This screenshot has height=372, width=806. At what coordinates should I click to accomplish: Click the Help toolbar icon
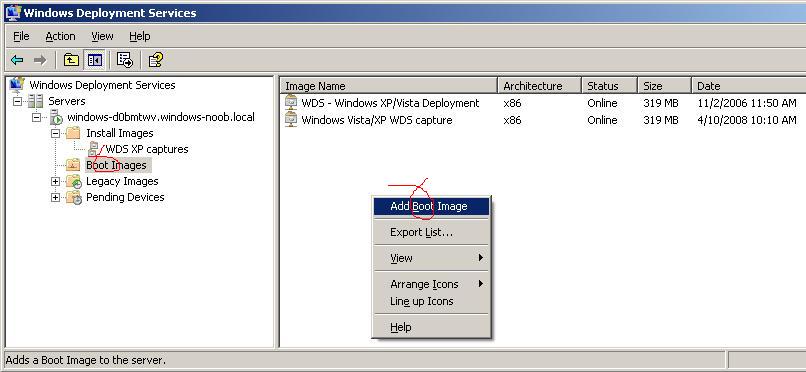pos(156,60)
